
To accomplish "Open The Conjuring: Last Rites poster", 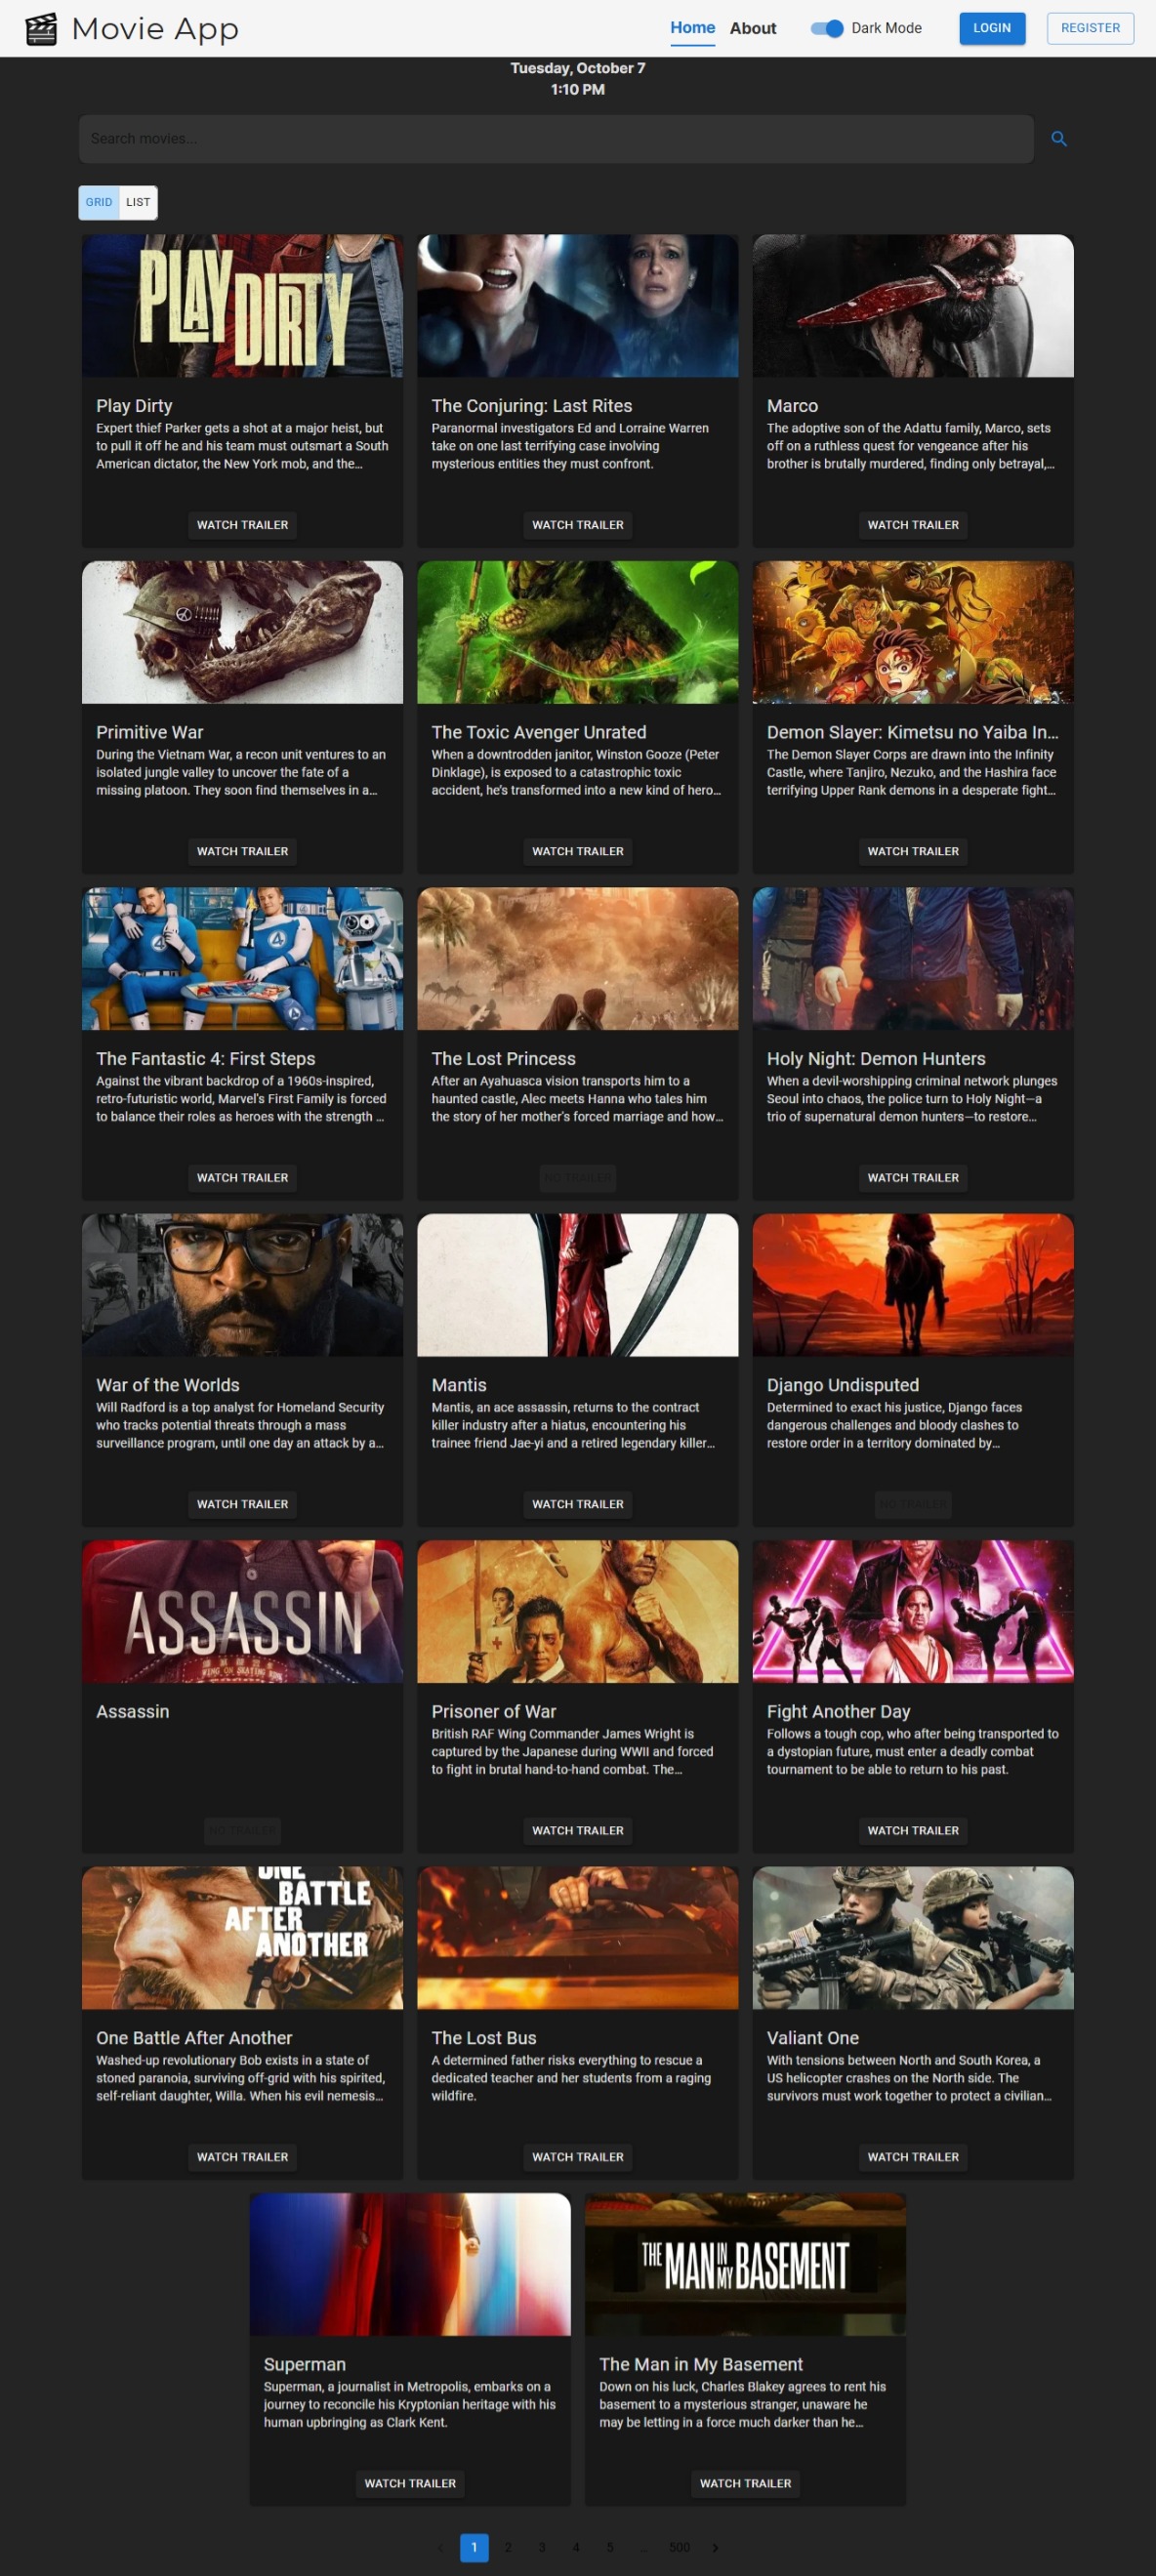I will pyautogui.click(x=577, y=306).
